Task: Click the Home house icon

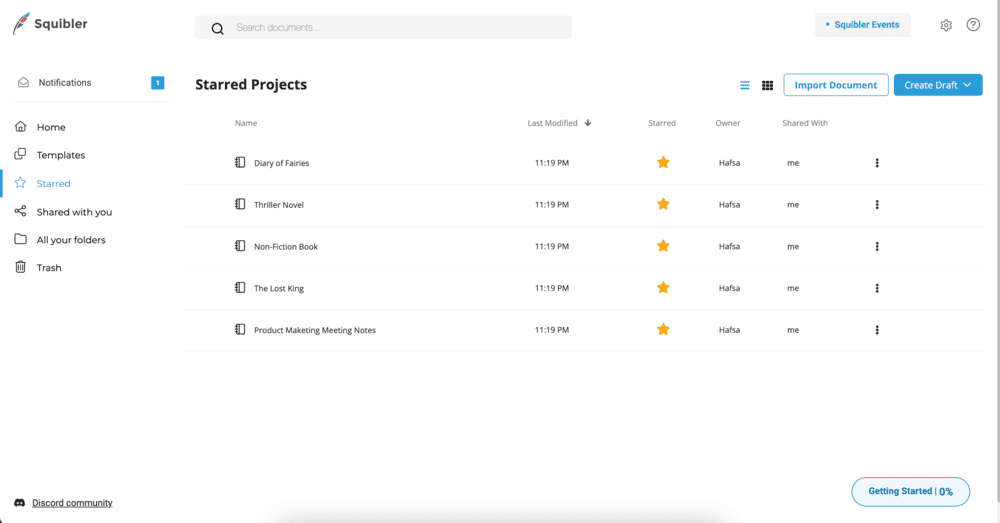Action: [x=20, y=127]
